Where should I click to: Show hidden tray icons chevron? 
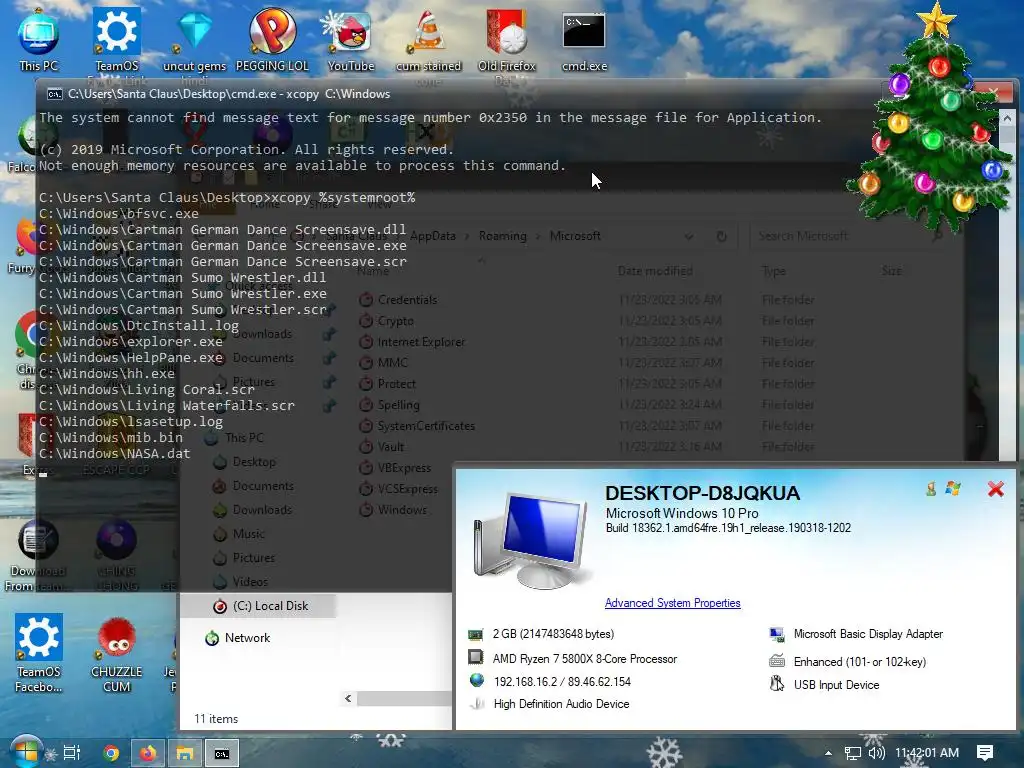coord(828,753)
